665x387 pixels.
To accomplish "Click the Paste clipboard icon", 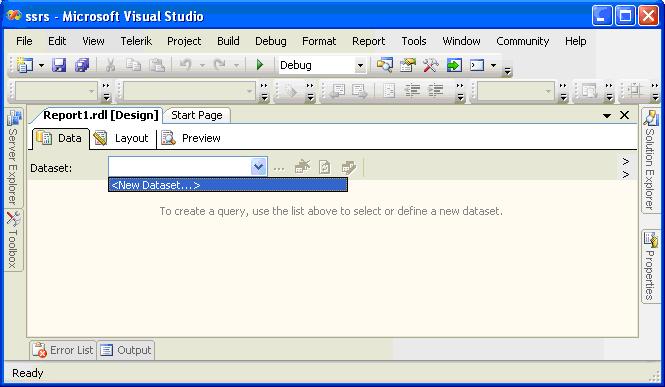I will pos(157,65).
